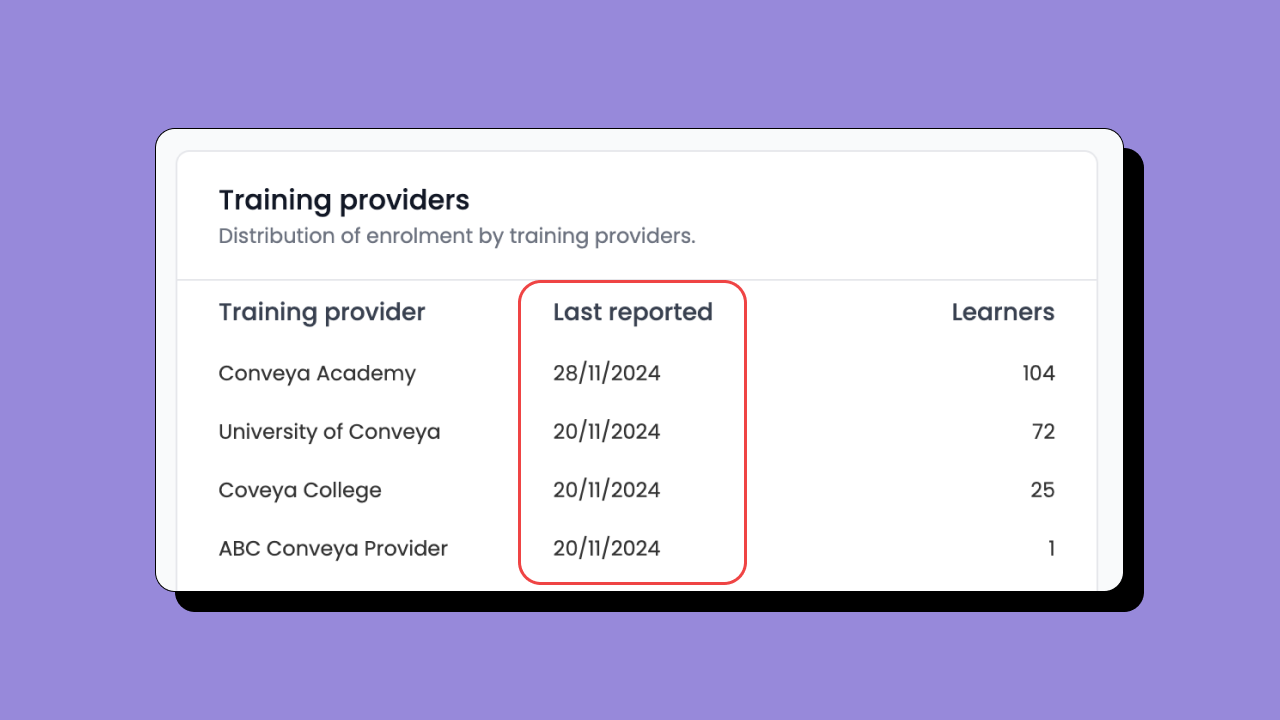Click the enrolment distribution subtitle text
Viewport: 1280px width, 720px height.
(456, 237)
